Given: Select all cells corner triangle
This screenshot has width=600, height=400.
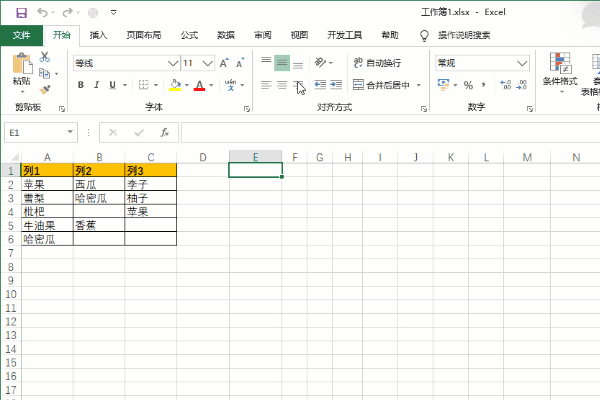Looking at the screenshot, I should pyautogui.click(x=15, y=157).
